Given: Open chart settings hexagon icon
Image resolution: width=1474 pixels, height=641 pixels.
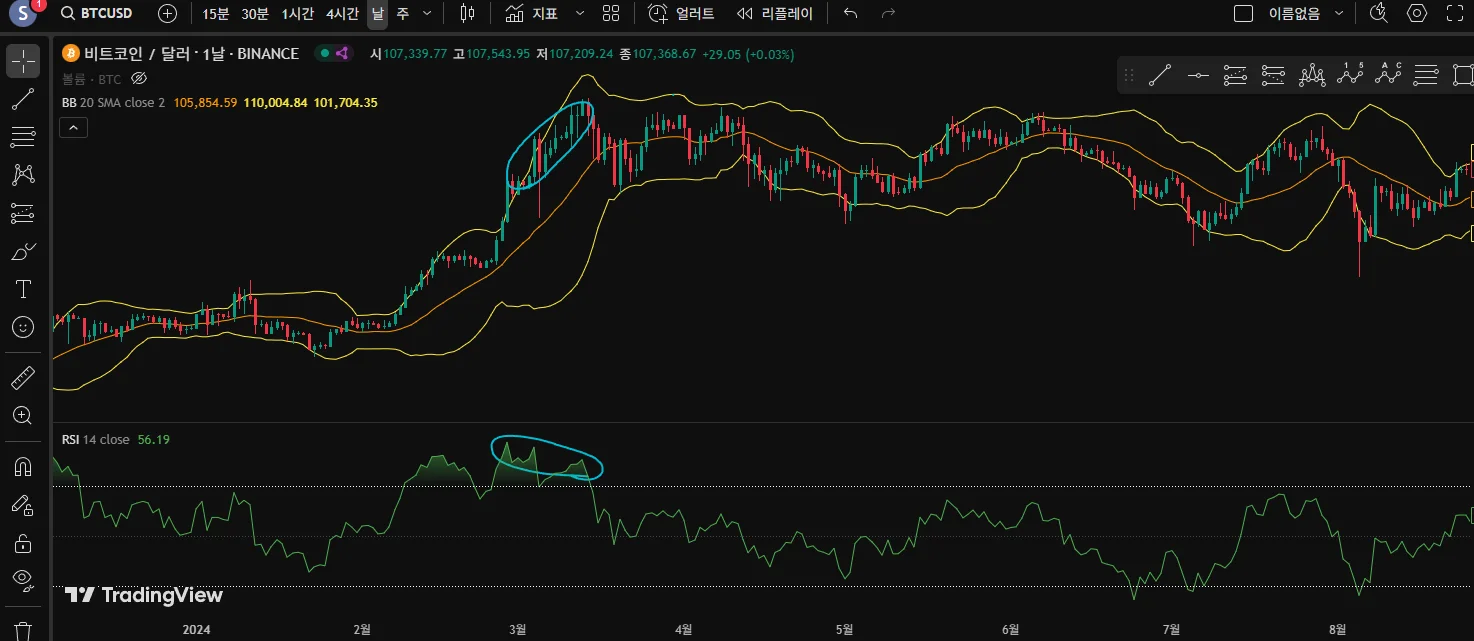Looking at the screenshot, I should (1417, 13).
